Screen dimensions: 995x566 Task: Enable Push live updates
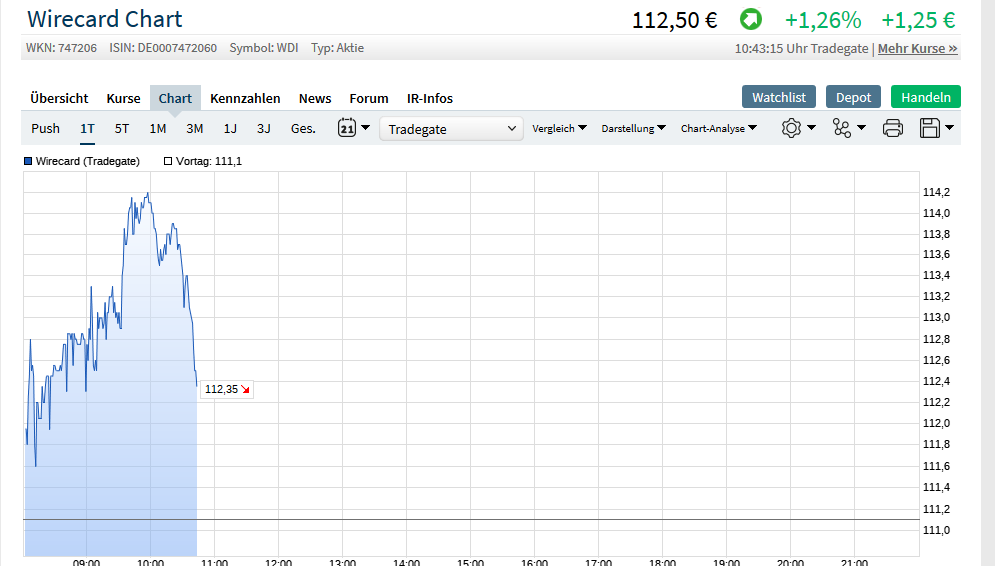pyautogui.click(x=45, y=128)
